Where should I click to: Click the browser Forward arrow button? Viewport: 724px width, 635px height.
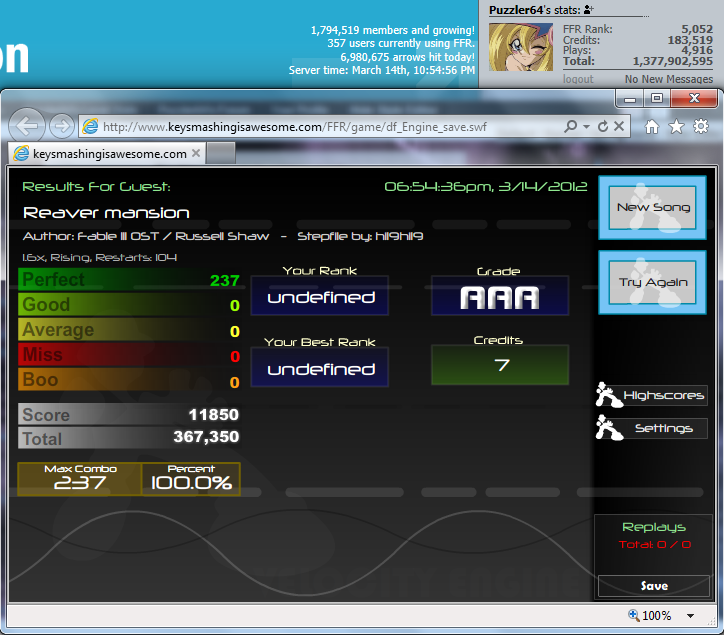pyautogui.click(x=60, y=126)
